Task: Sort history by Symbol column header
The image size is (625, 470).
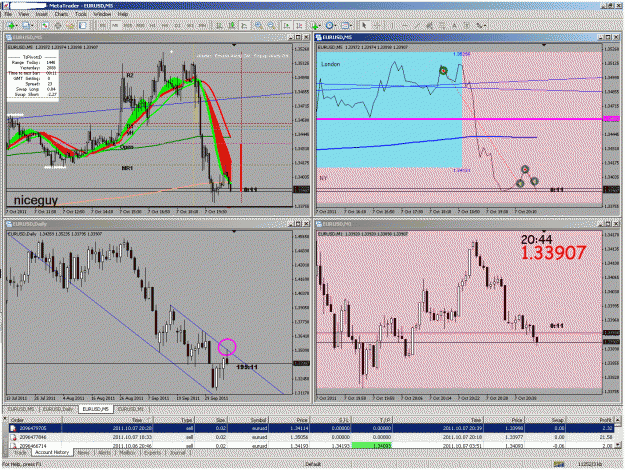Action: (248, 420)
